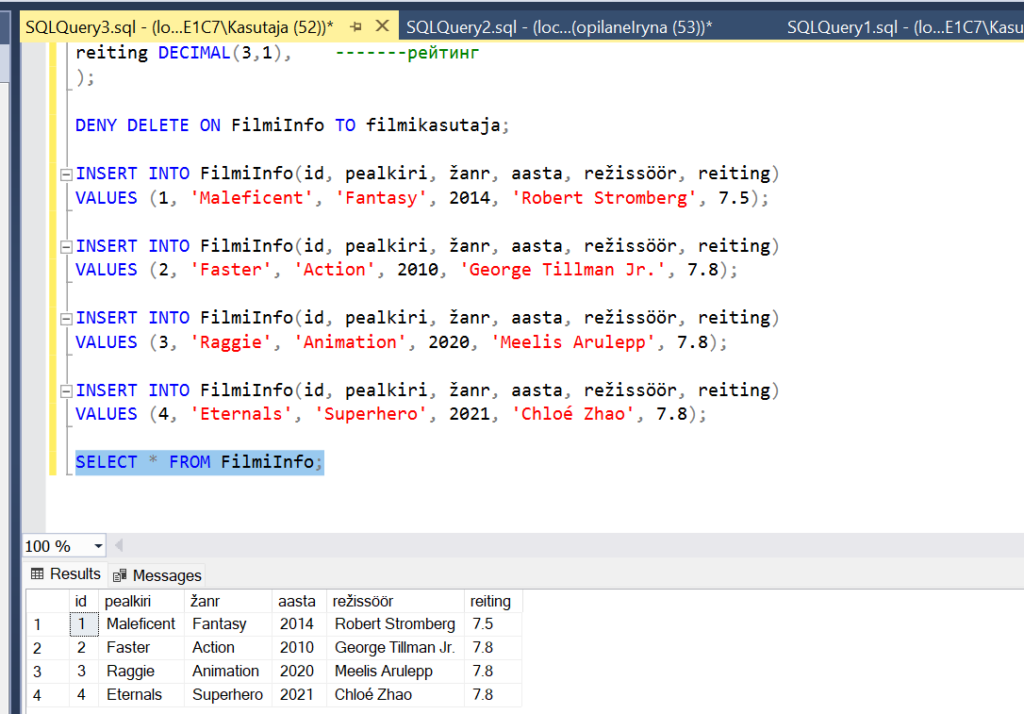Click the Action cell in the results grid
The width and height of the screenshot is (1024, 714).
point(228,648)
